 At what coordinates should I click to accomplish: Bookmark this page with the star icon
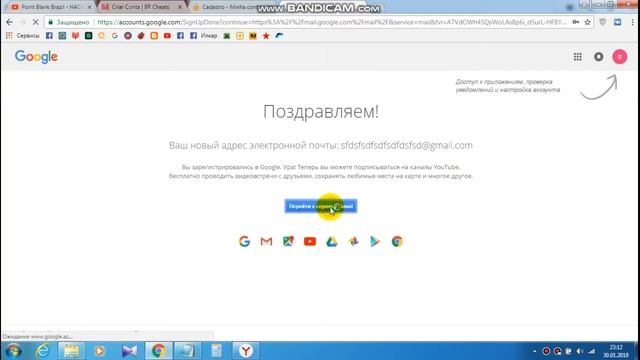587,22
